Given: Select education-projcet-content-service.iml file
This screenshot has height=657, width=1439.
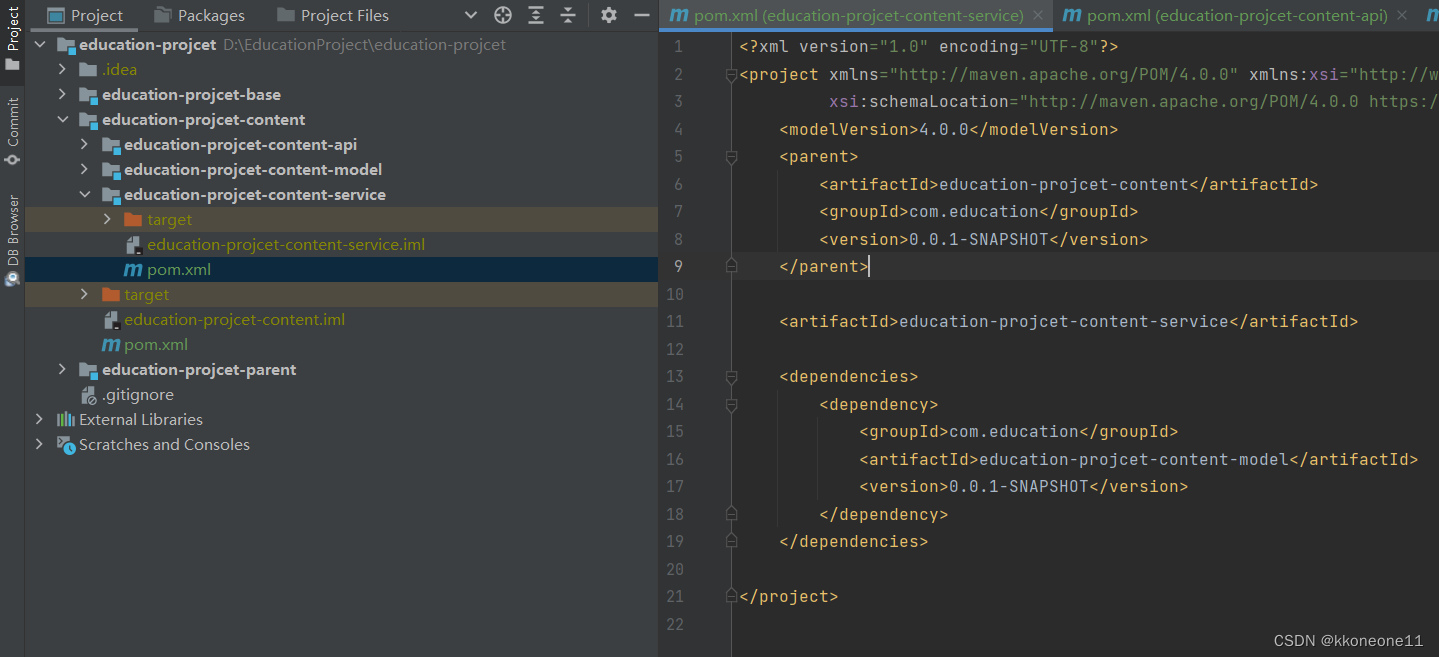Looking at the screenshot, I should [286, 244].
